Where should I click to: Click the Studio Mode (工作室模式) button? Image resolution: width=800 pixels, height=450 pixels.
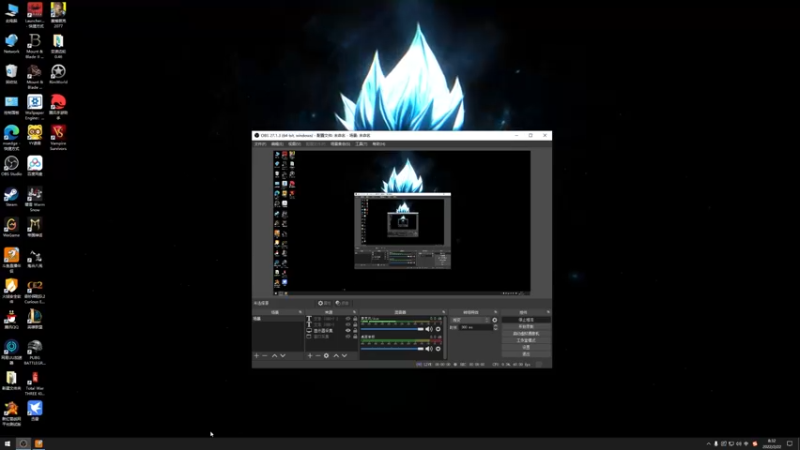coord(526,340)
